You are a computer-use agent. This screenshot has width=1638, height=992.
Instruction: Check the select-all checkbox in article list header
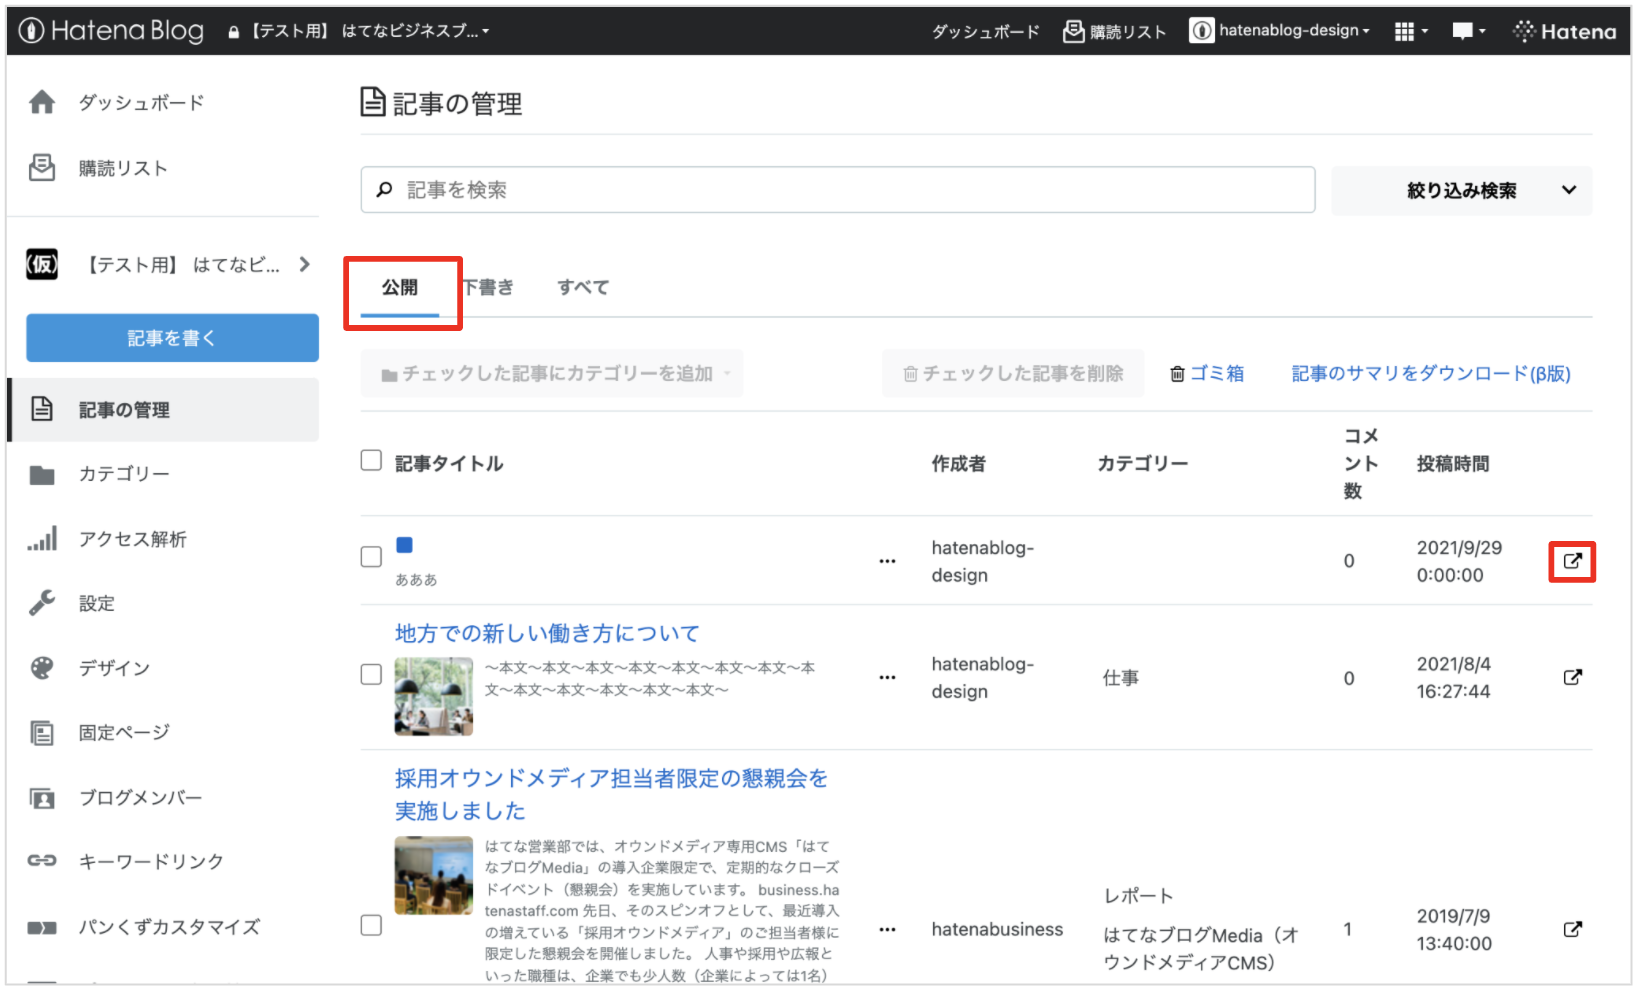click(x=371, y=460)
